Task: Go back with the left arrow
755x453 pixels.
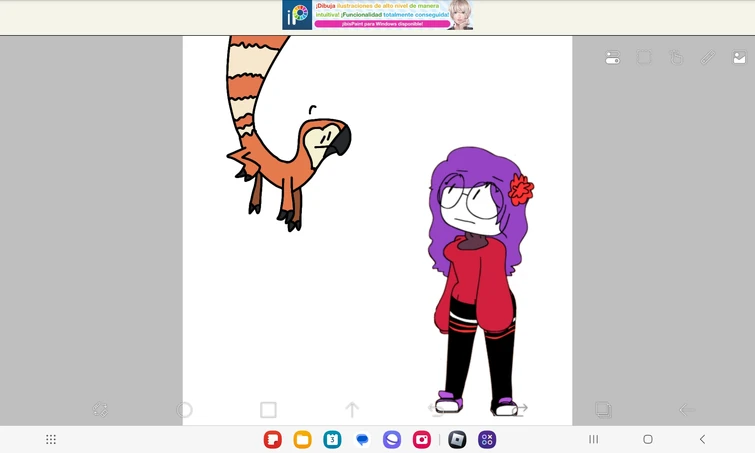Action: point(687,410)
